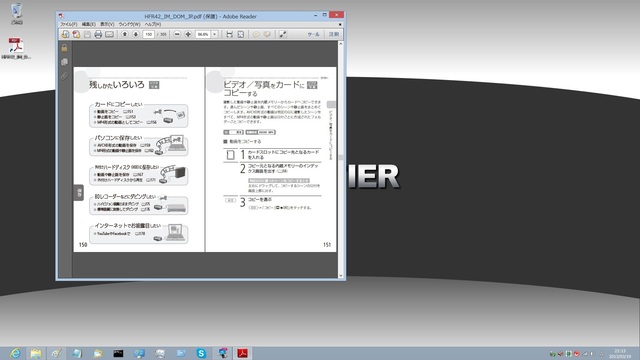Open the 注釈 comments pane button
This screenshot has height=360, width=640.
pyautogui.click(x=334, y=35)
